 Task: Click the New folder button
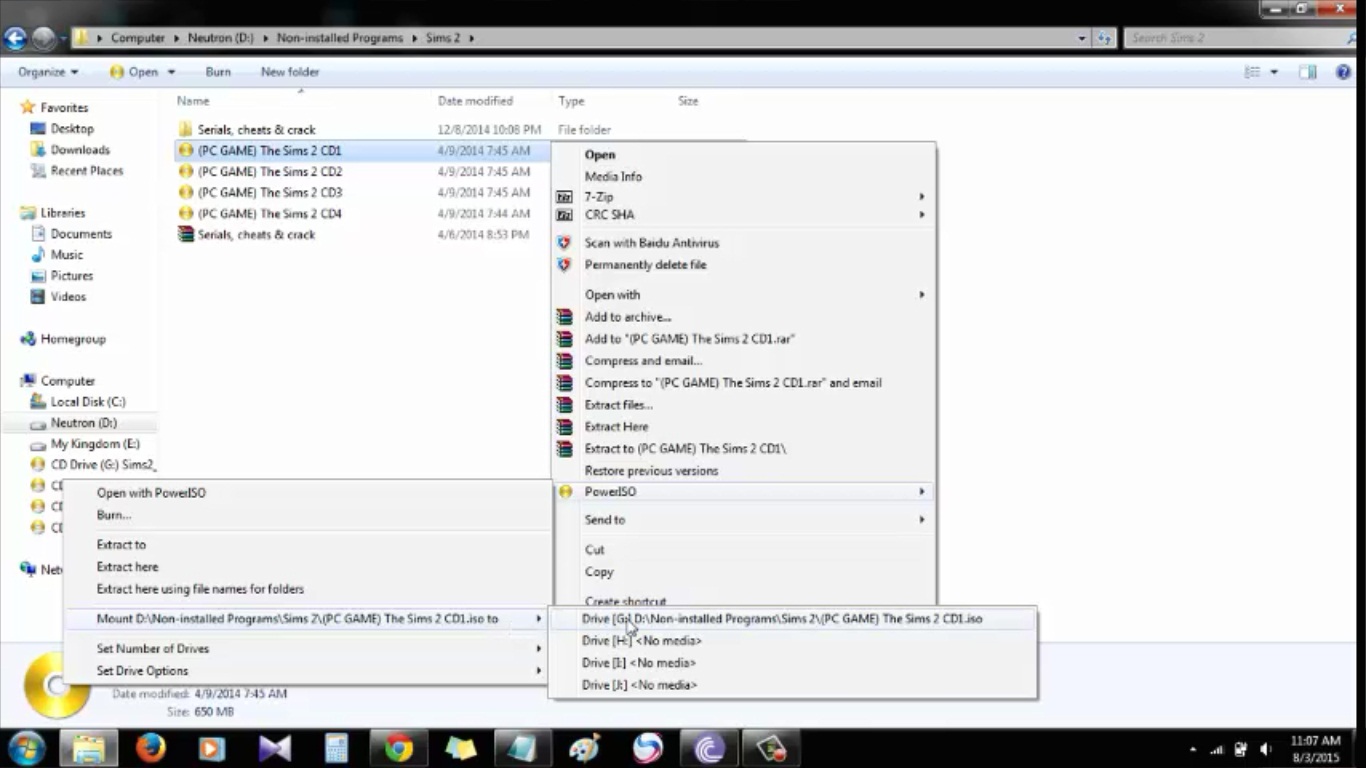(290, 72)
